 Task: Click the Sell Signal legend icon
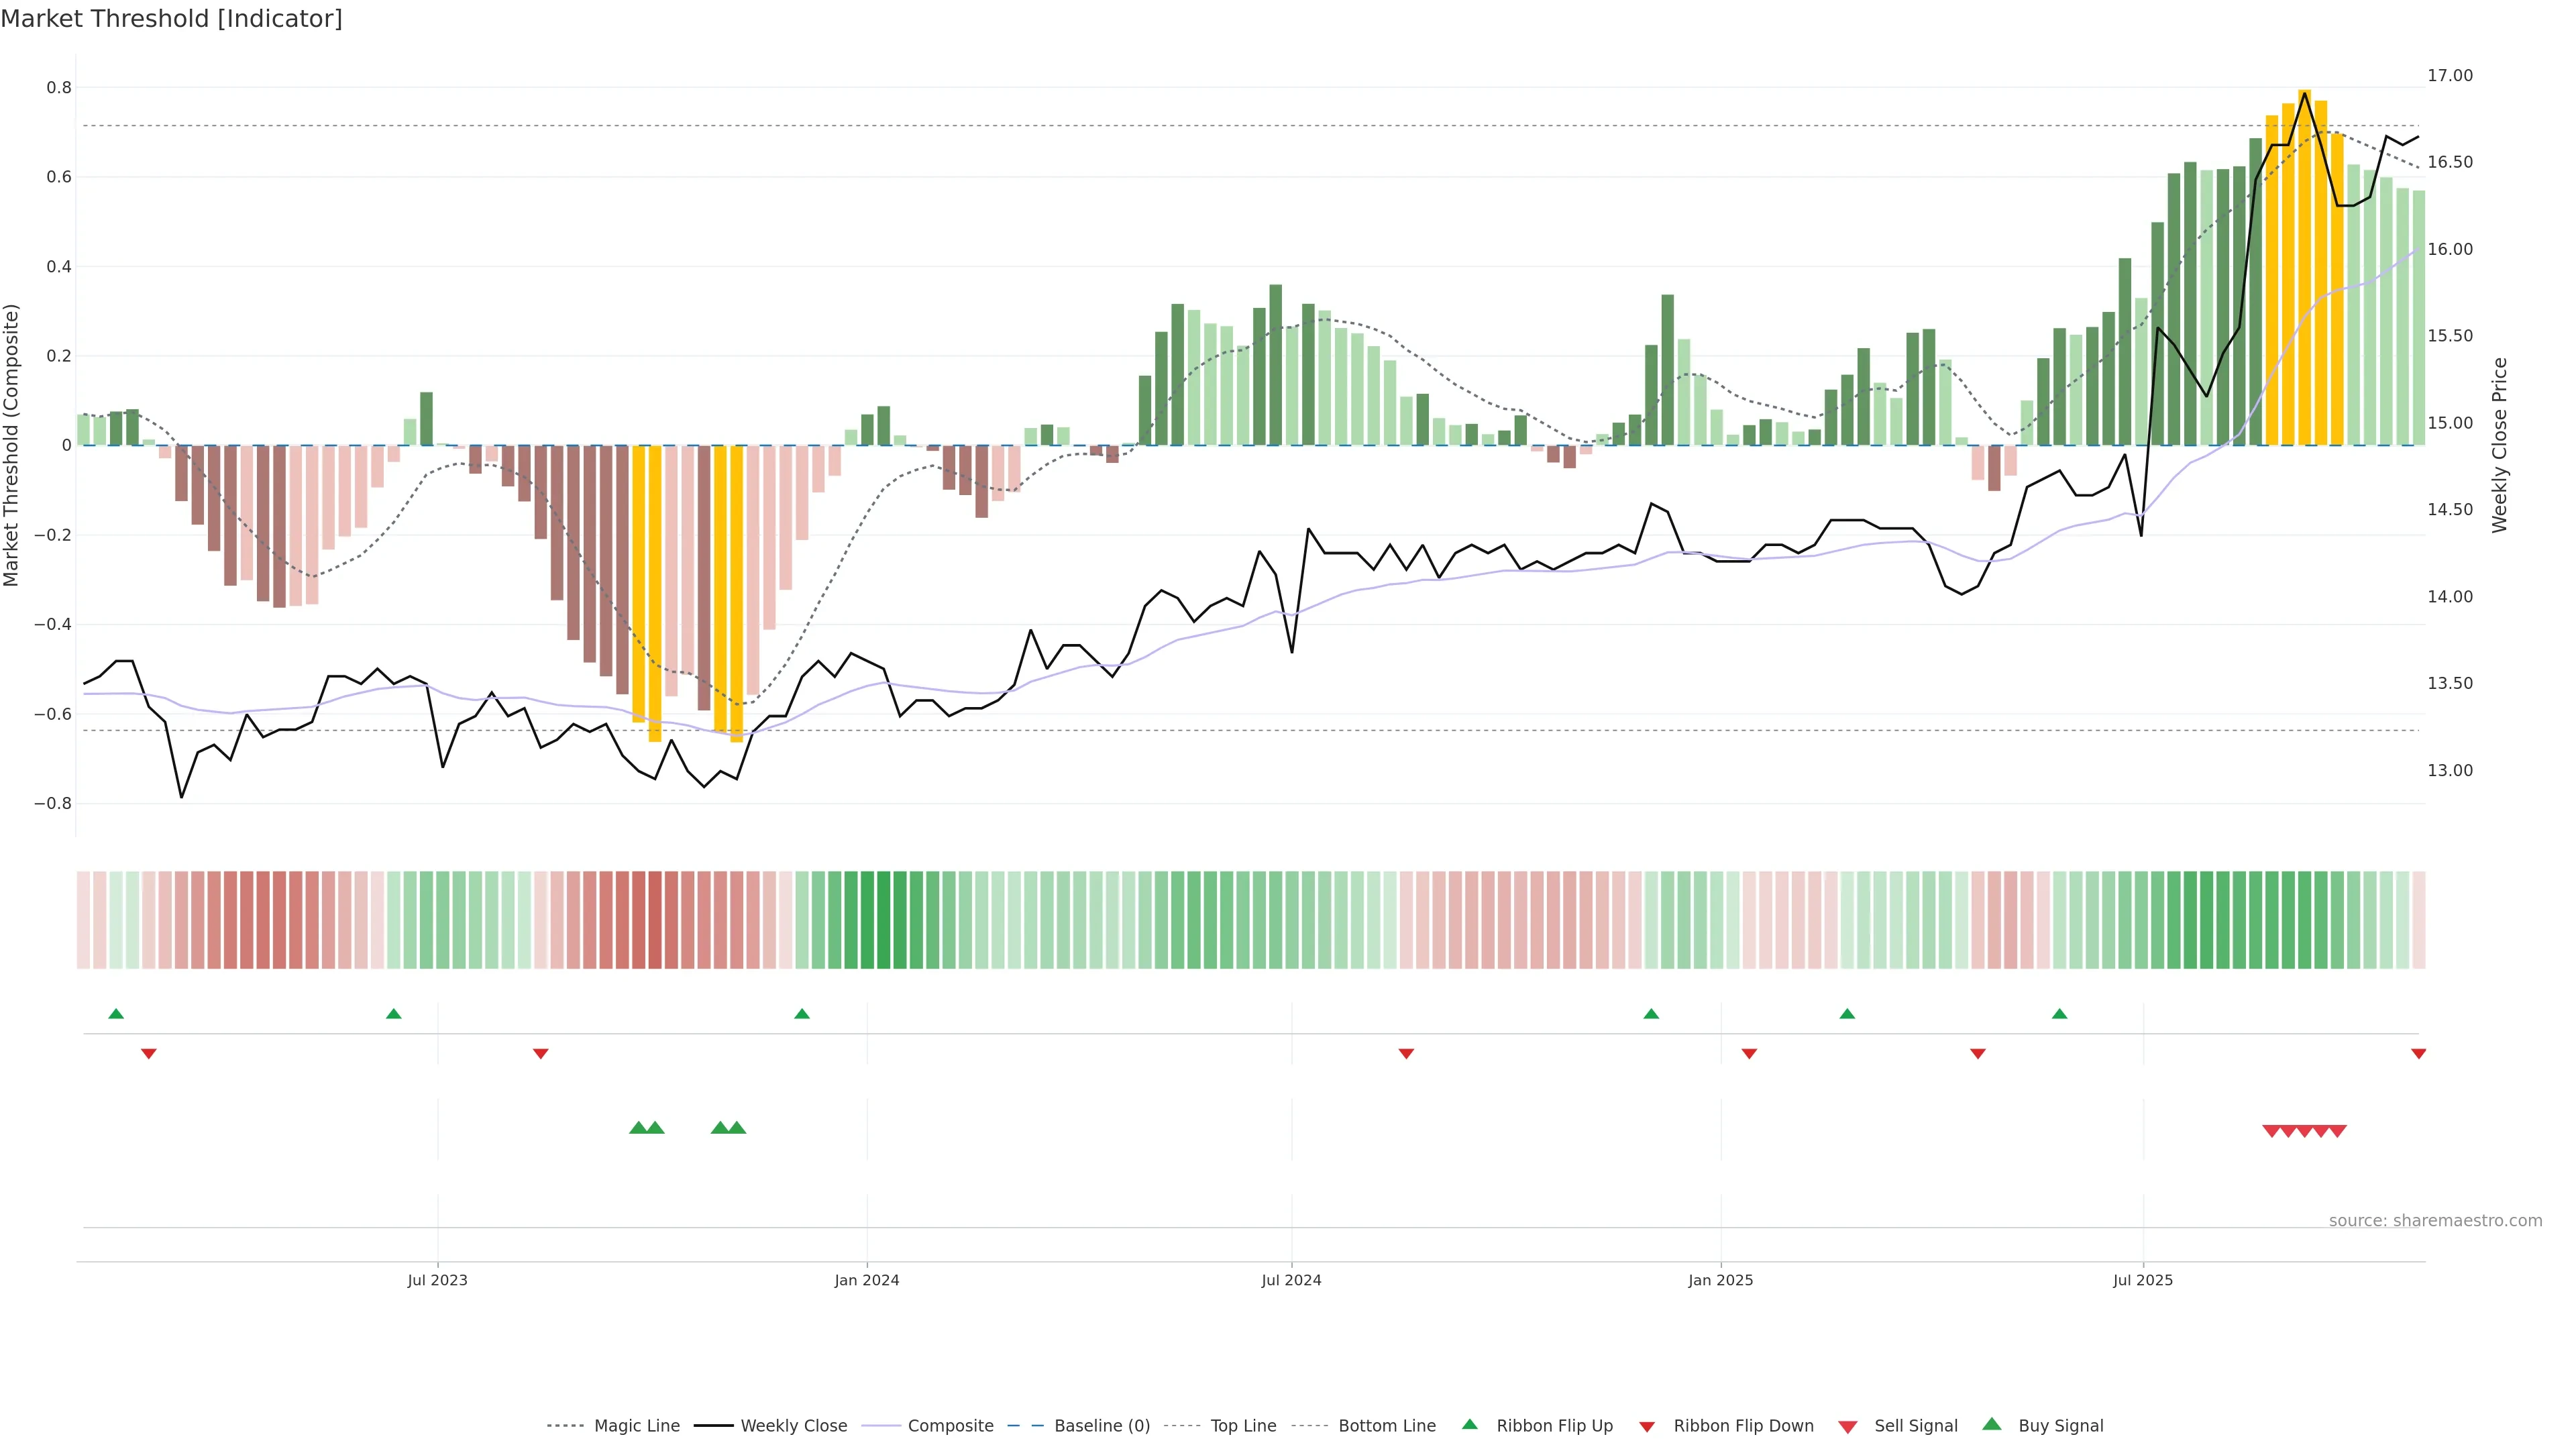(x=1847, y=1427)
